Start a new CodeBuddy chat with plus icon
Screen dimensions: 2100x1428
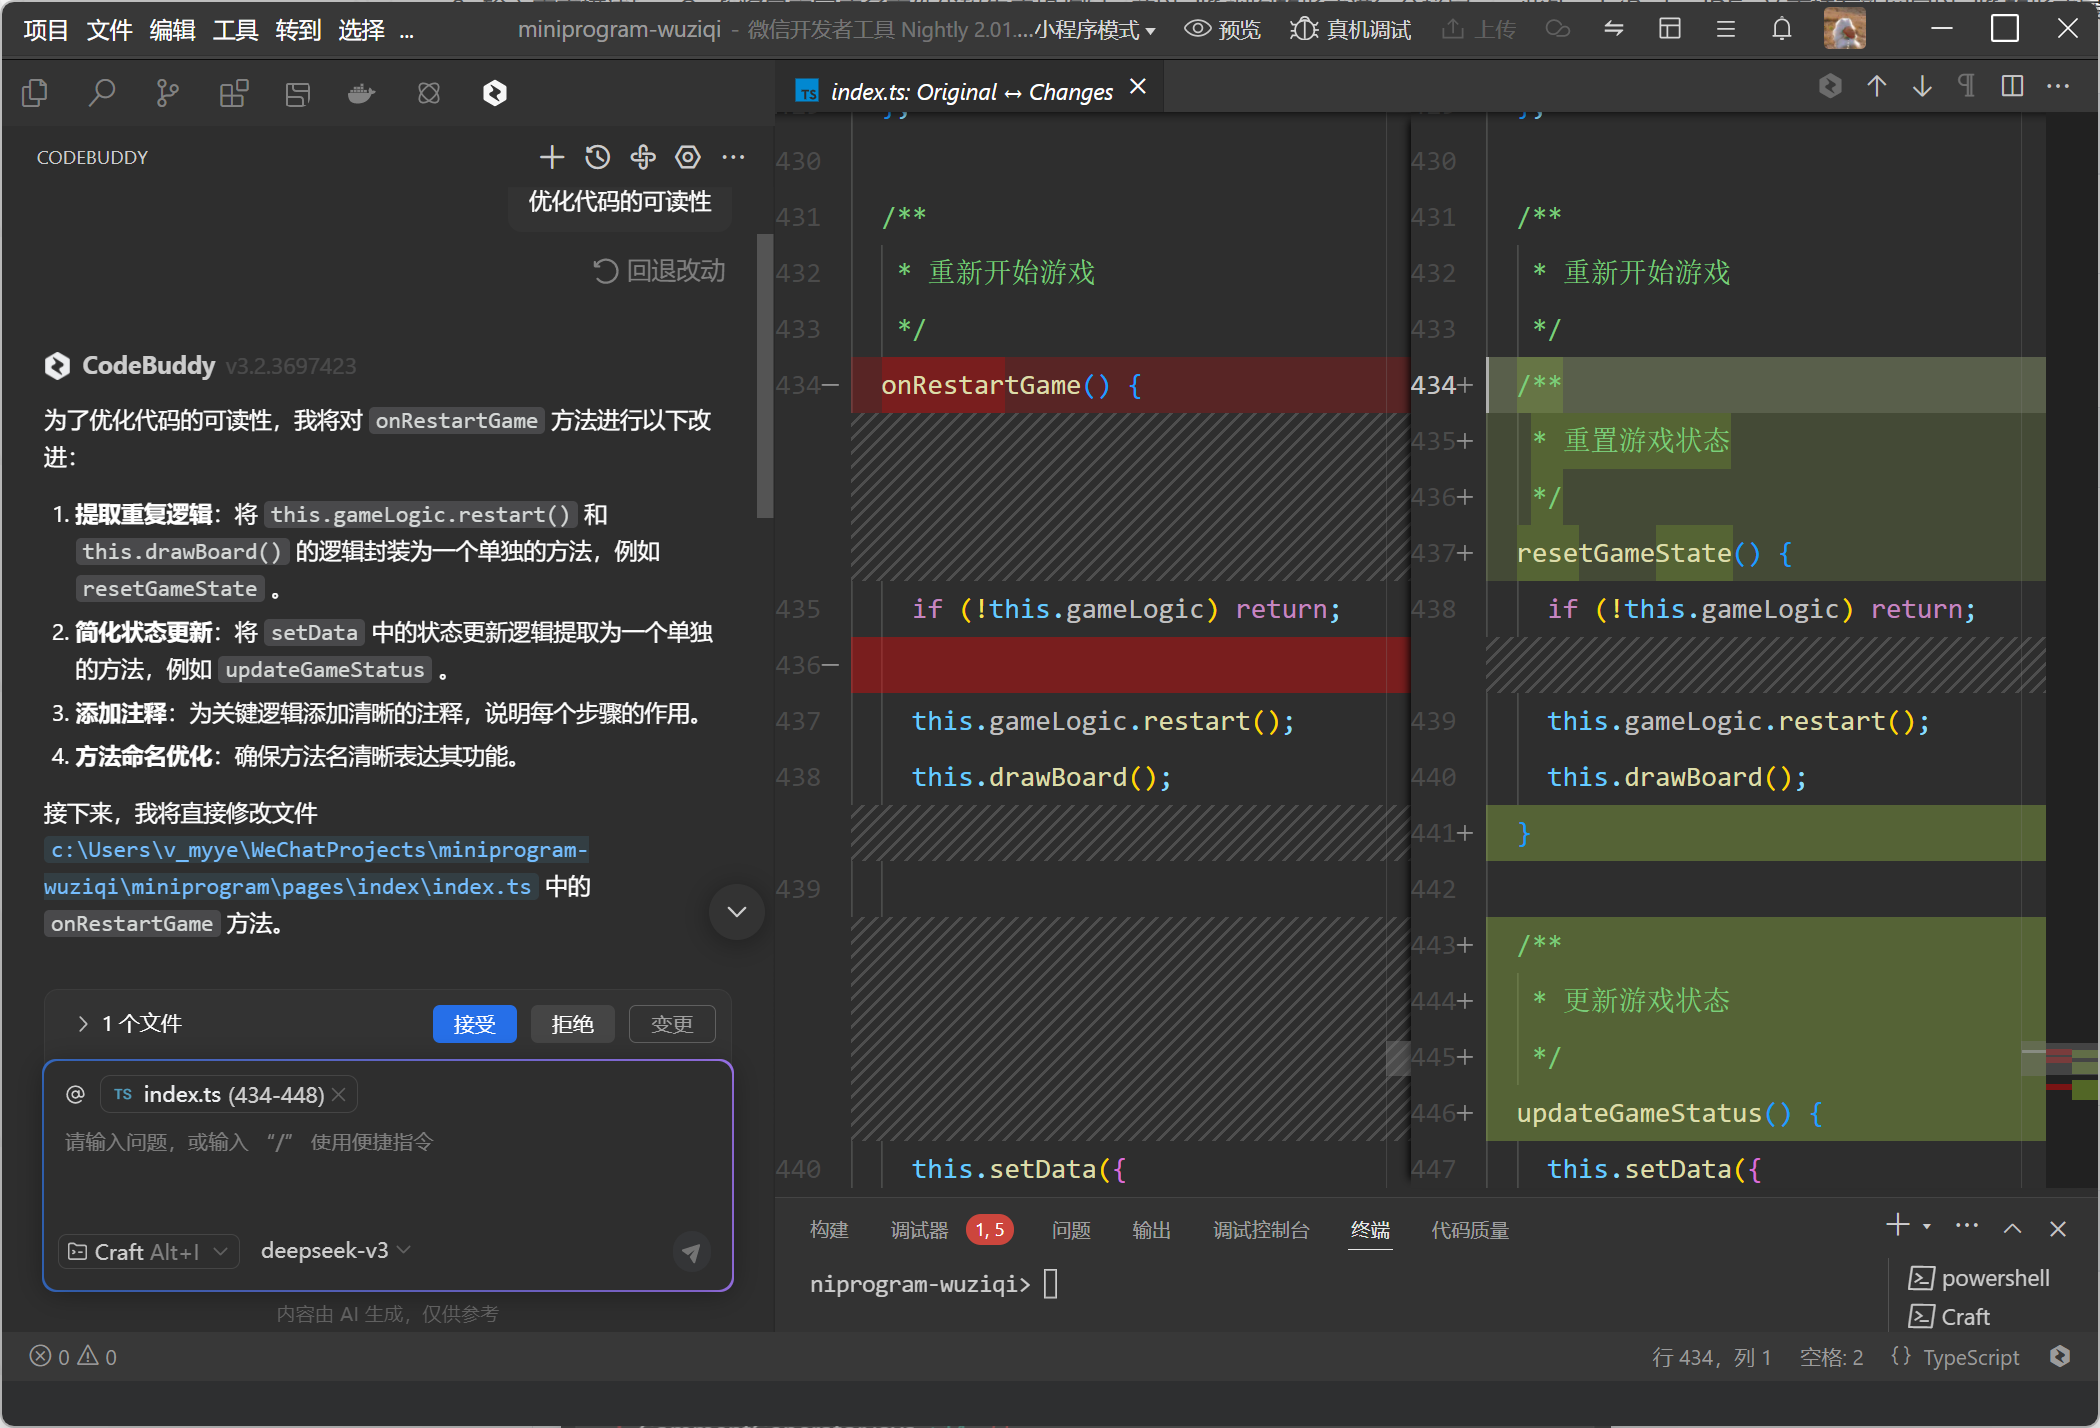click(x=551, y=157)
